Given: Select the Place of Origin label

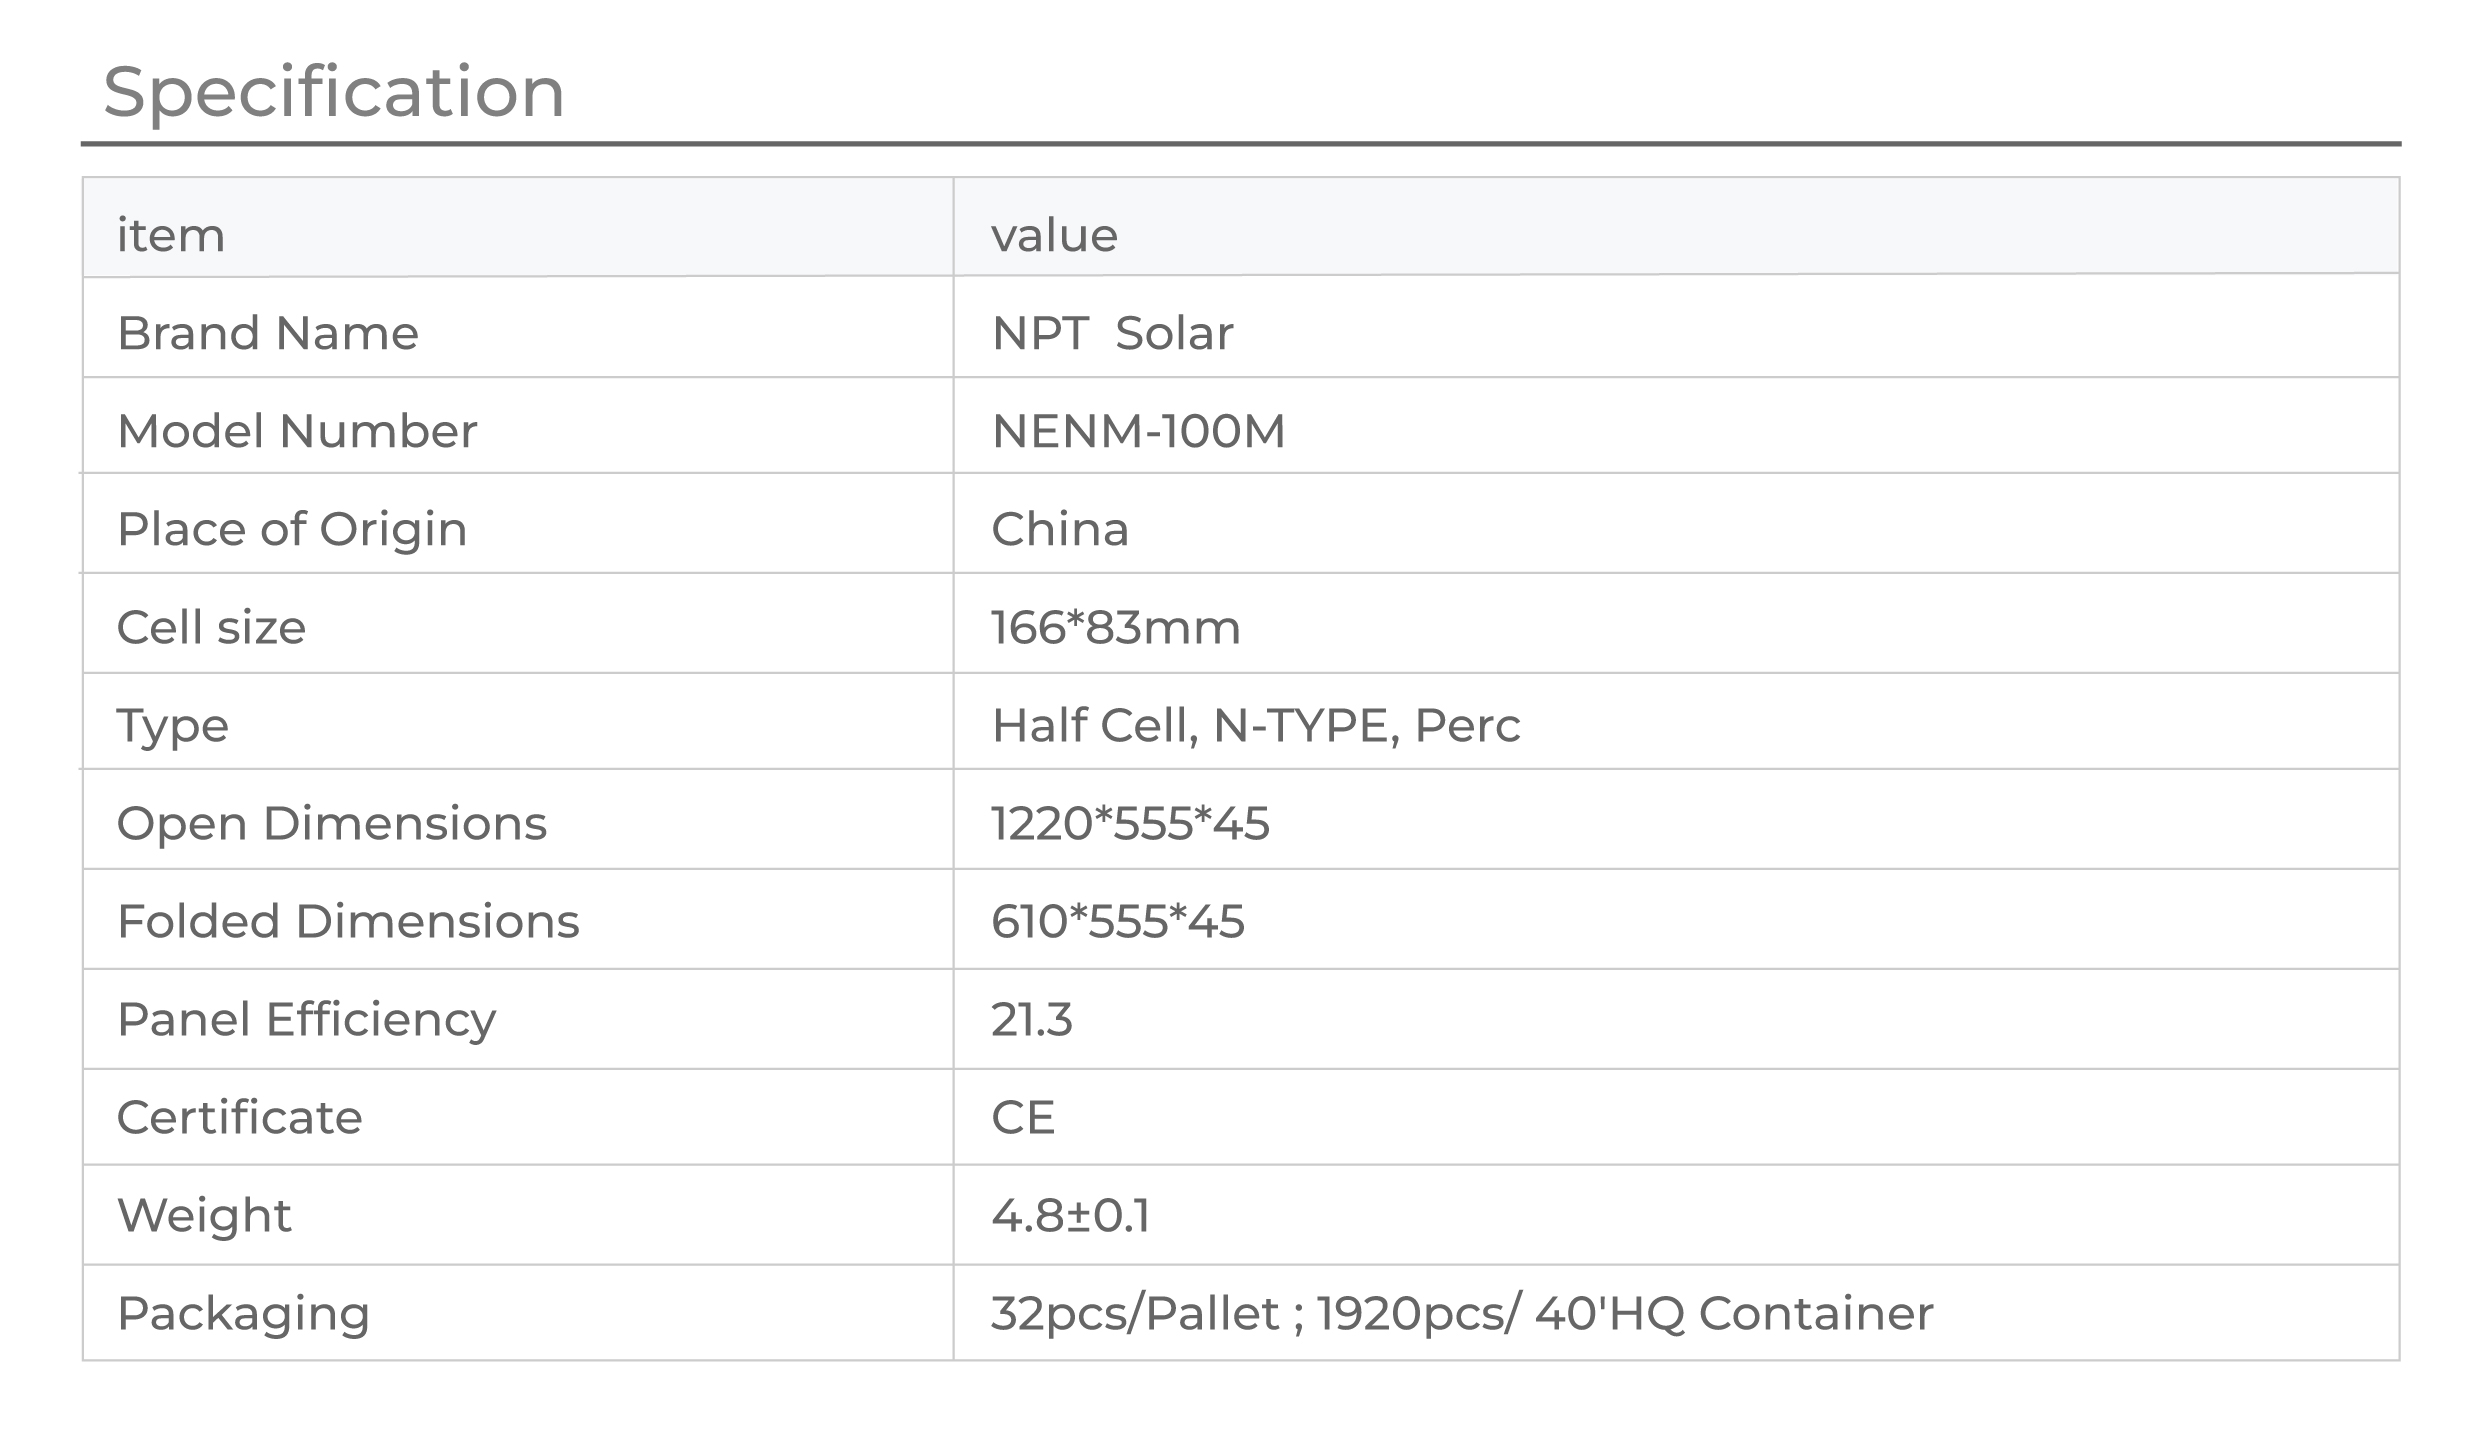Looking at the screenshot, I should coord(292,530).
